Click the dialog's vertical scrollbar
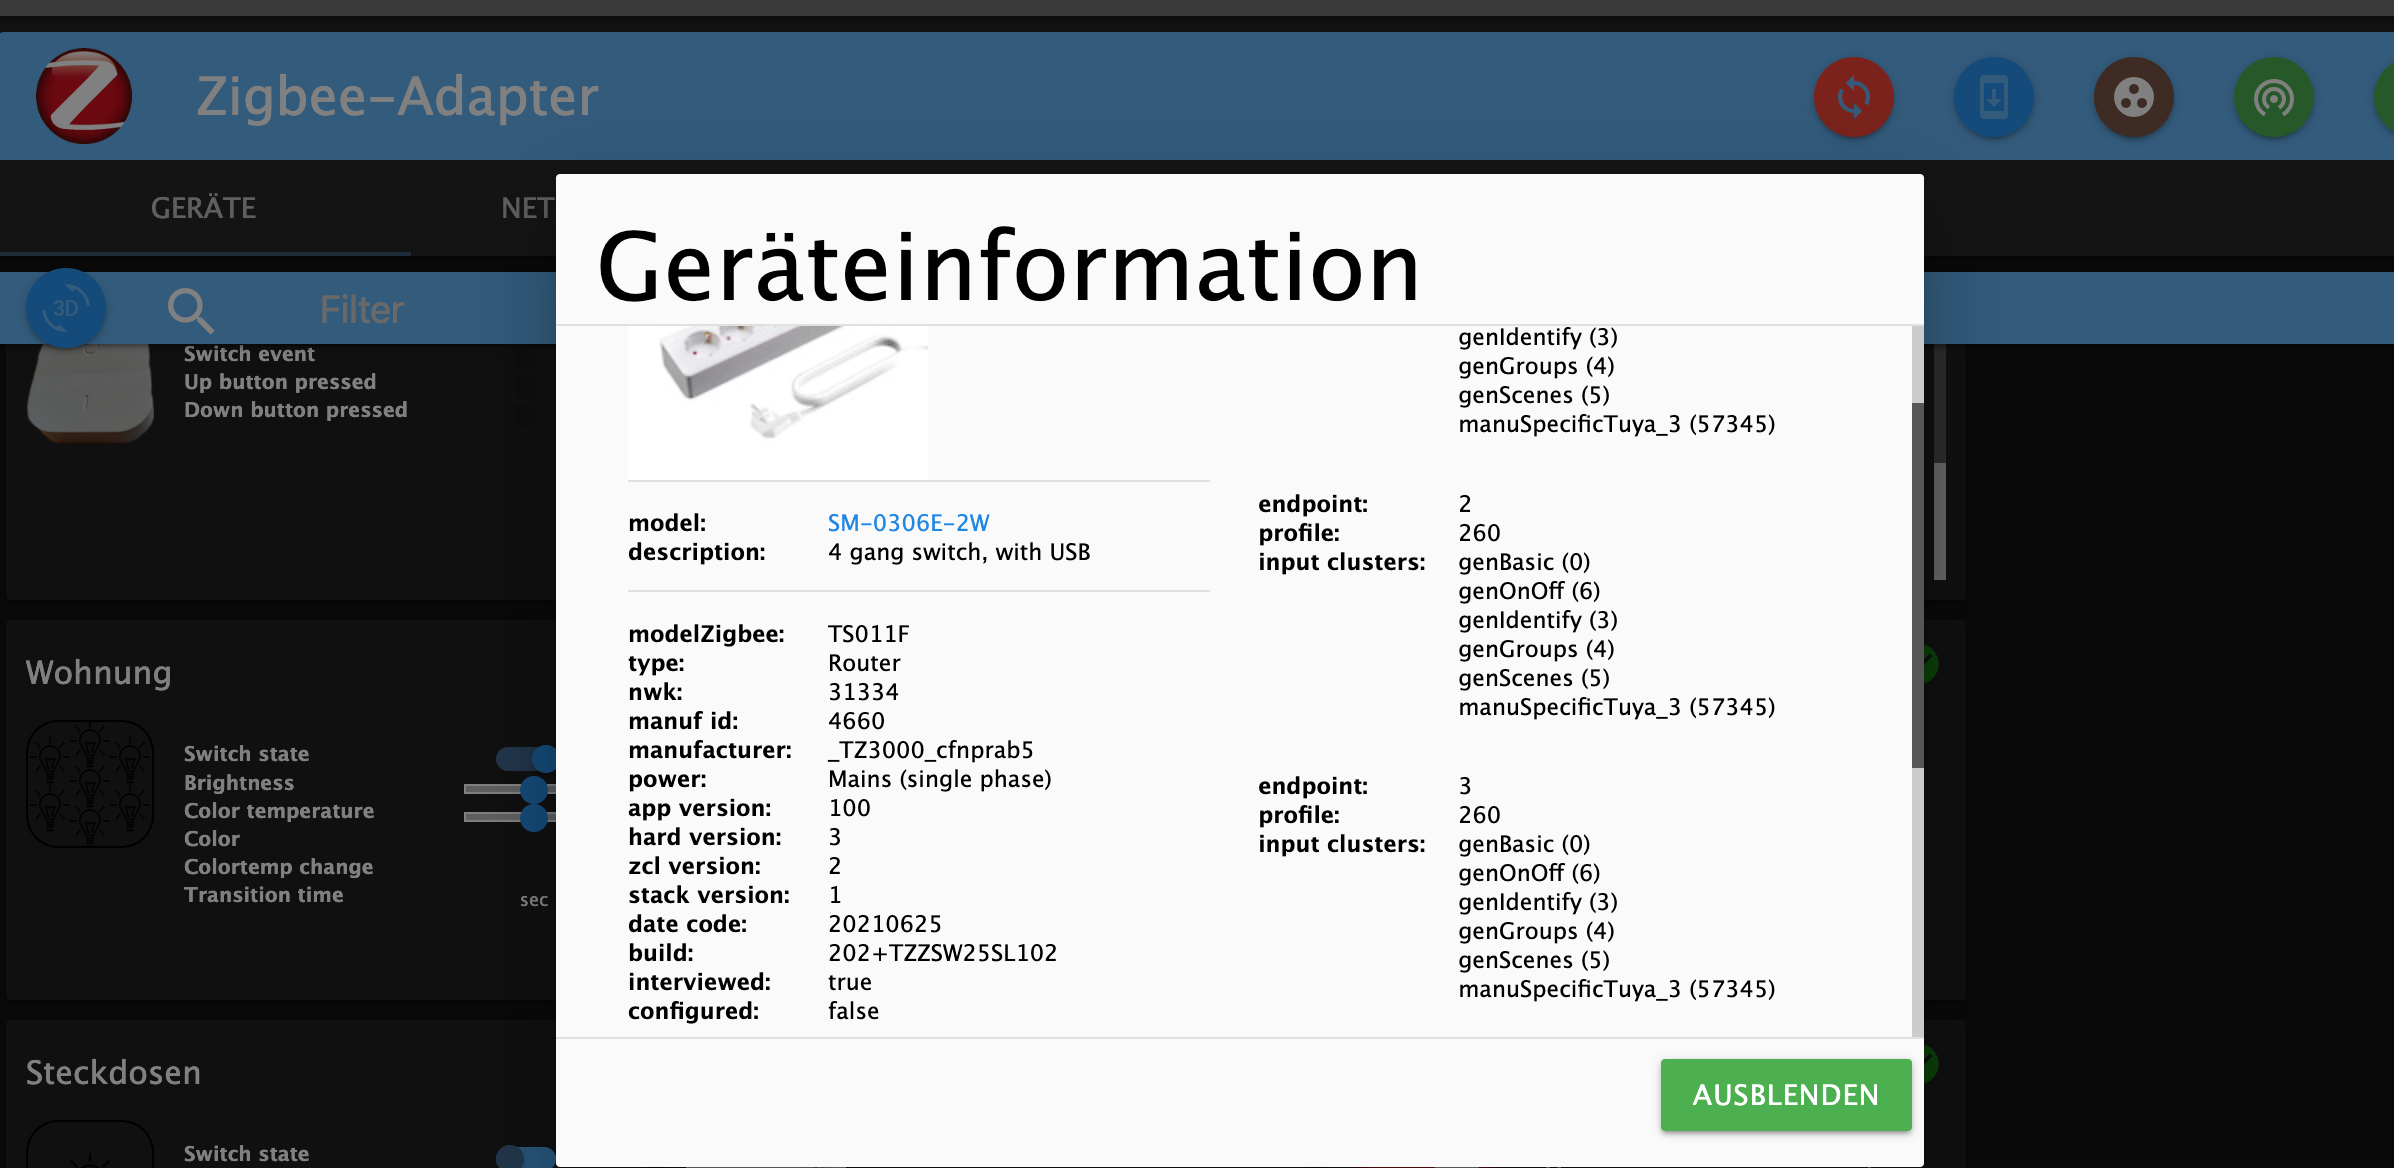Image resolution: width=2394 pixels, height=1168 pixels. 1917,585
